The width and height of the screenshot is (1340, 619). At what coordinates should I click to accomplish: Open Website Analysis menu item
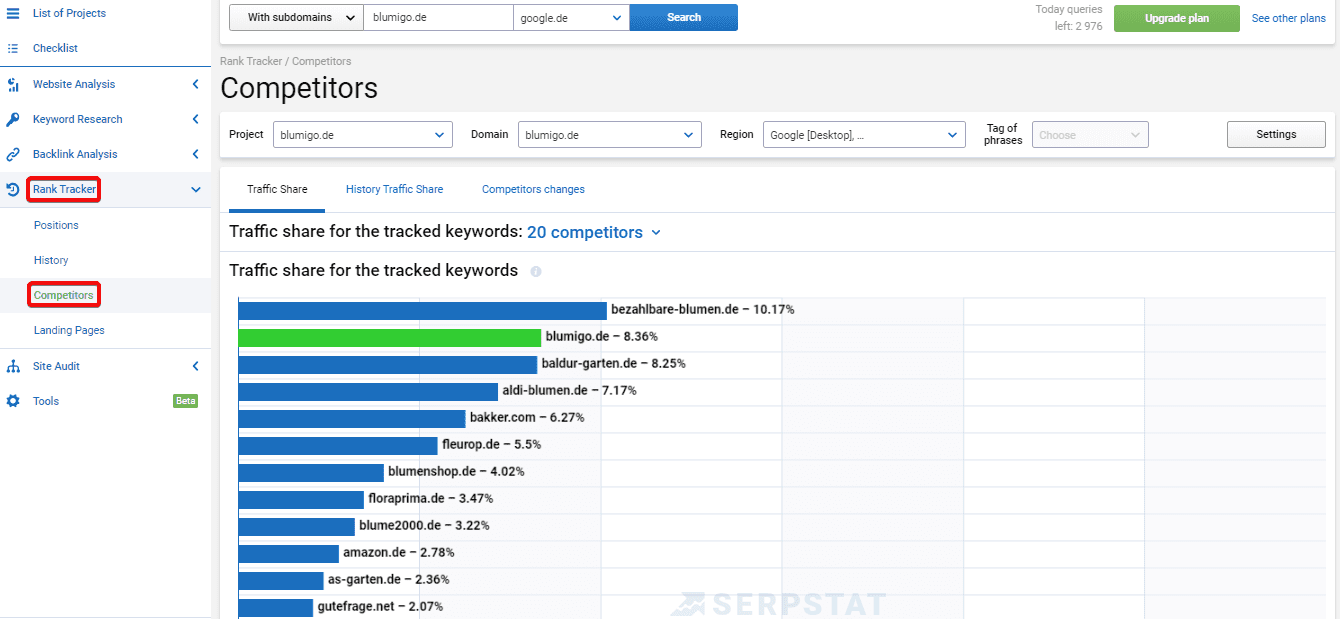coord(74,84)
